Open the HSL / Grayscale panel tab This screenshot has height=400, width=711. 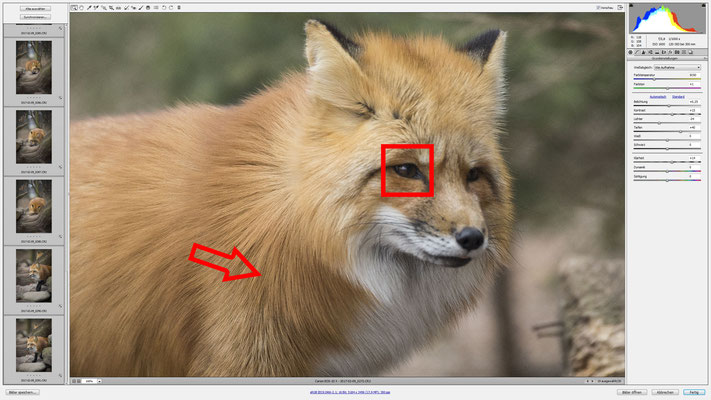click(x=650, y=52)
